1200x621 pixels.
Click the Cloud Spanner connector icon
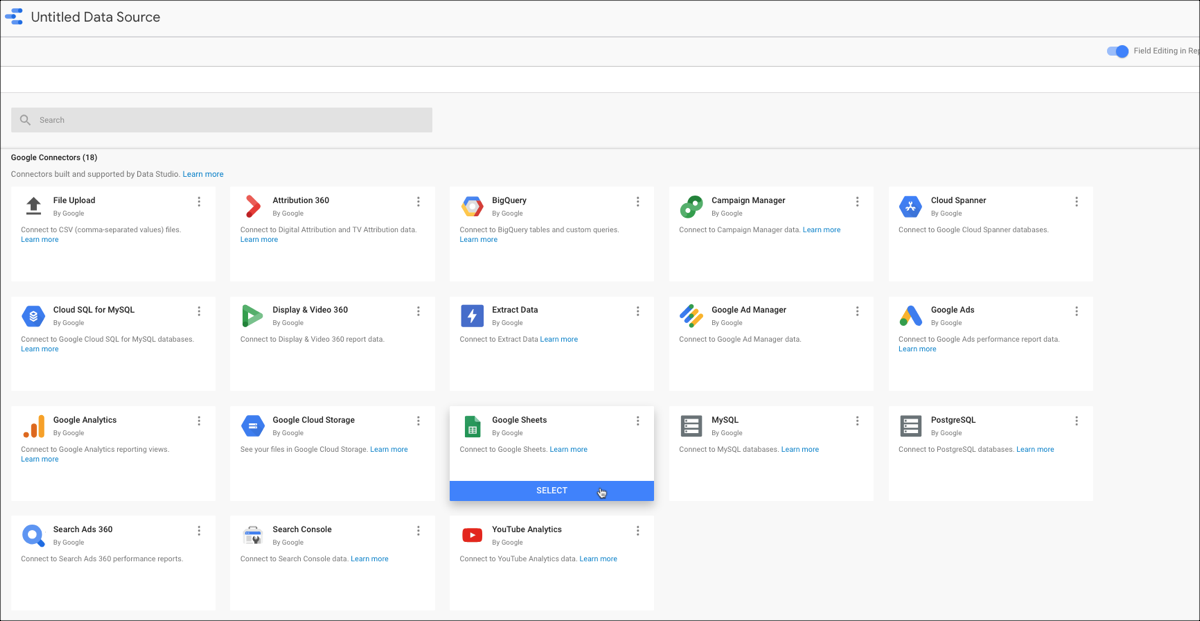coord(910,207)
